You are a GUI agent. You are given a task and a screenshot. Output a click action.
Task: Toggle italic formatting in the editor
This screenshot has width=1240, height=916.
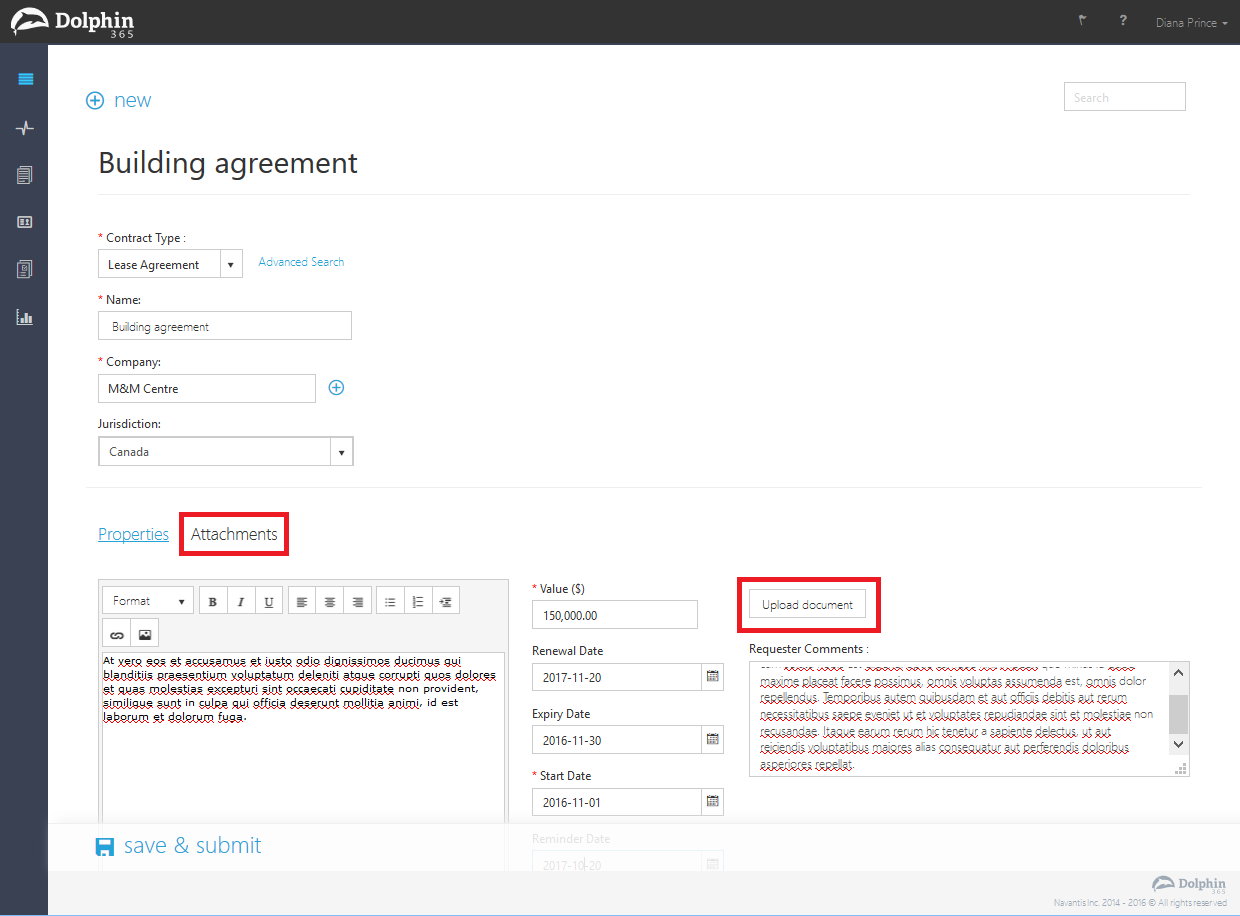pyautogui.click(x=241, y=602)
